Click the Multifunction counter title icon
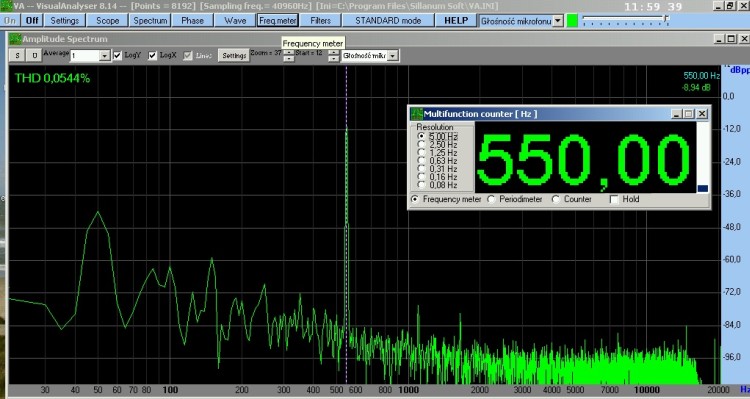Screen dimensions: 750x399 pos(417,114)
